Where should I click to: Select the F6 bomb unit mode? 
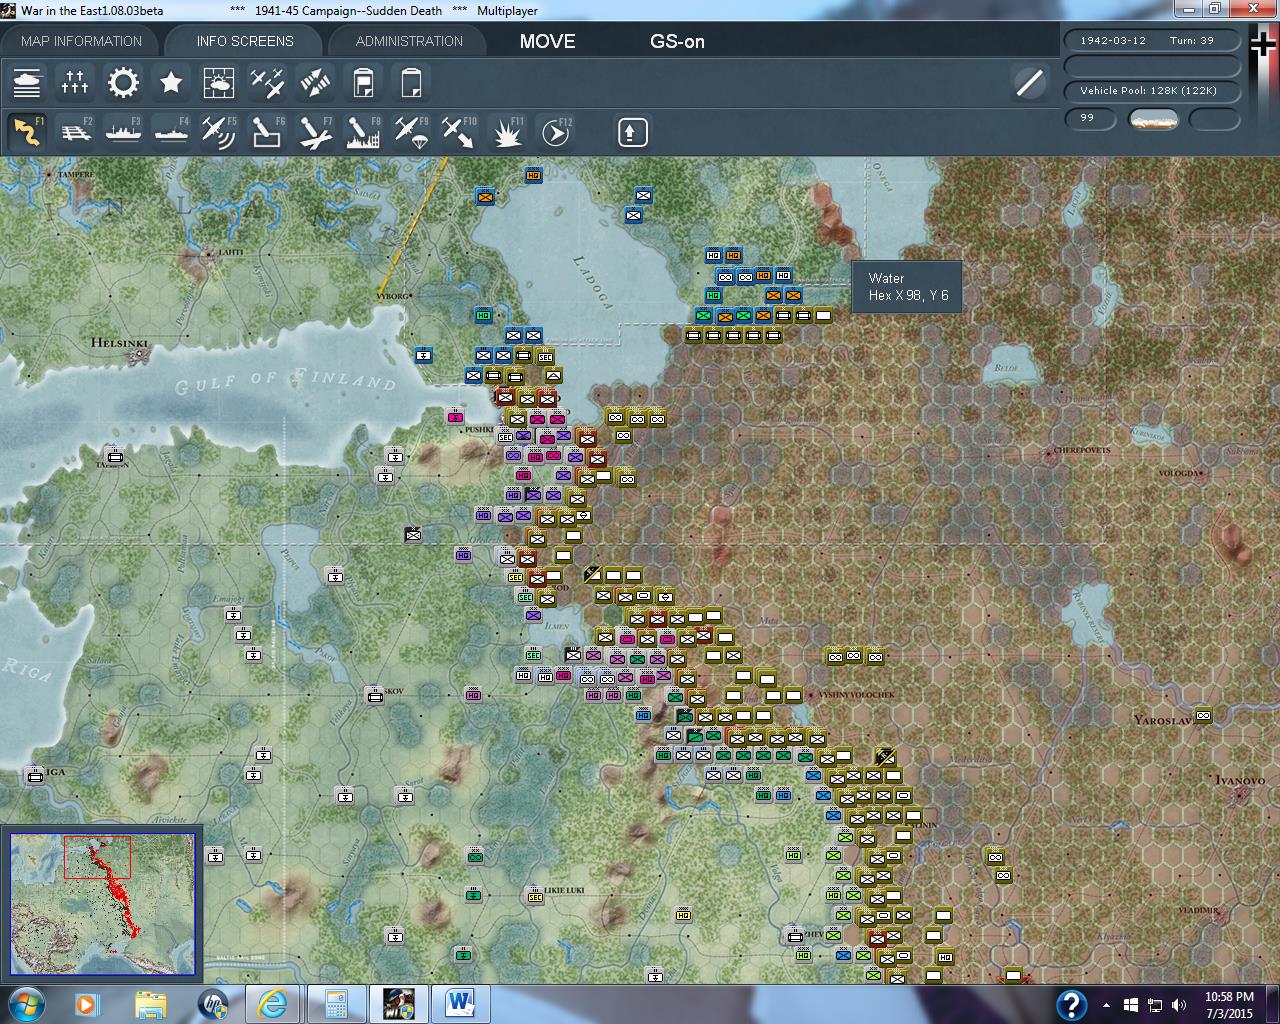point(268,132)
